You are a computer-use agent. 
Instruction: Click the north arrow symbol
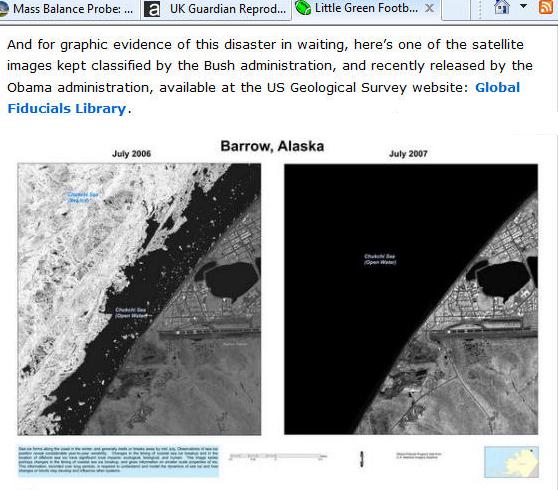pyautogui.click(x=362, y=459)
